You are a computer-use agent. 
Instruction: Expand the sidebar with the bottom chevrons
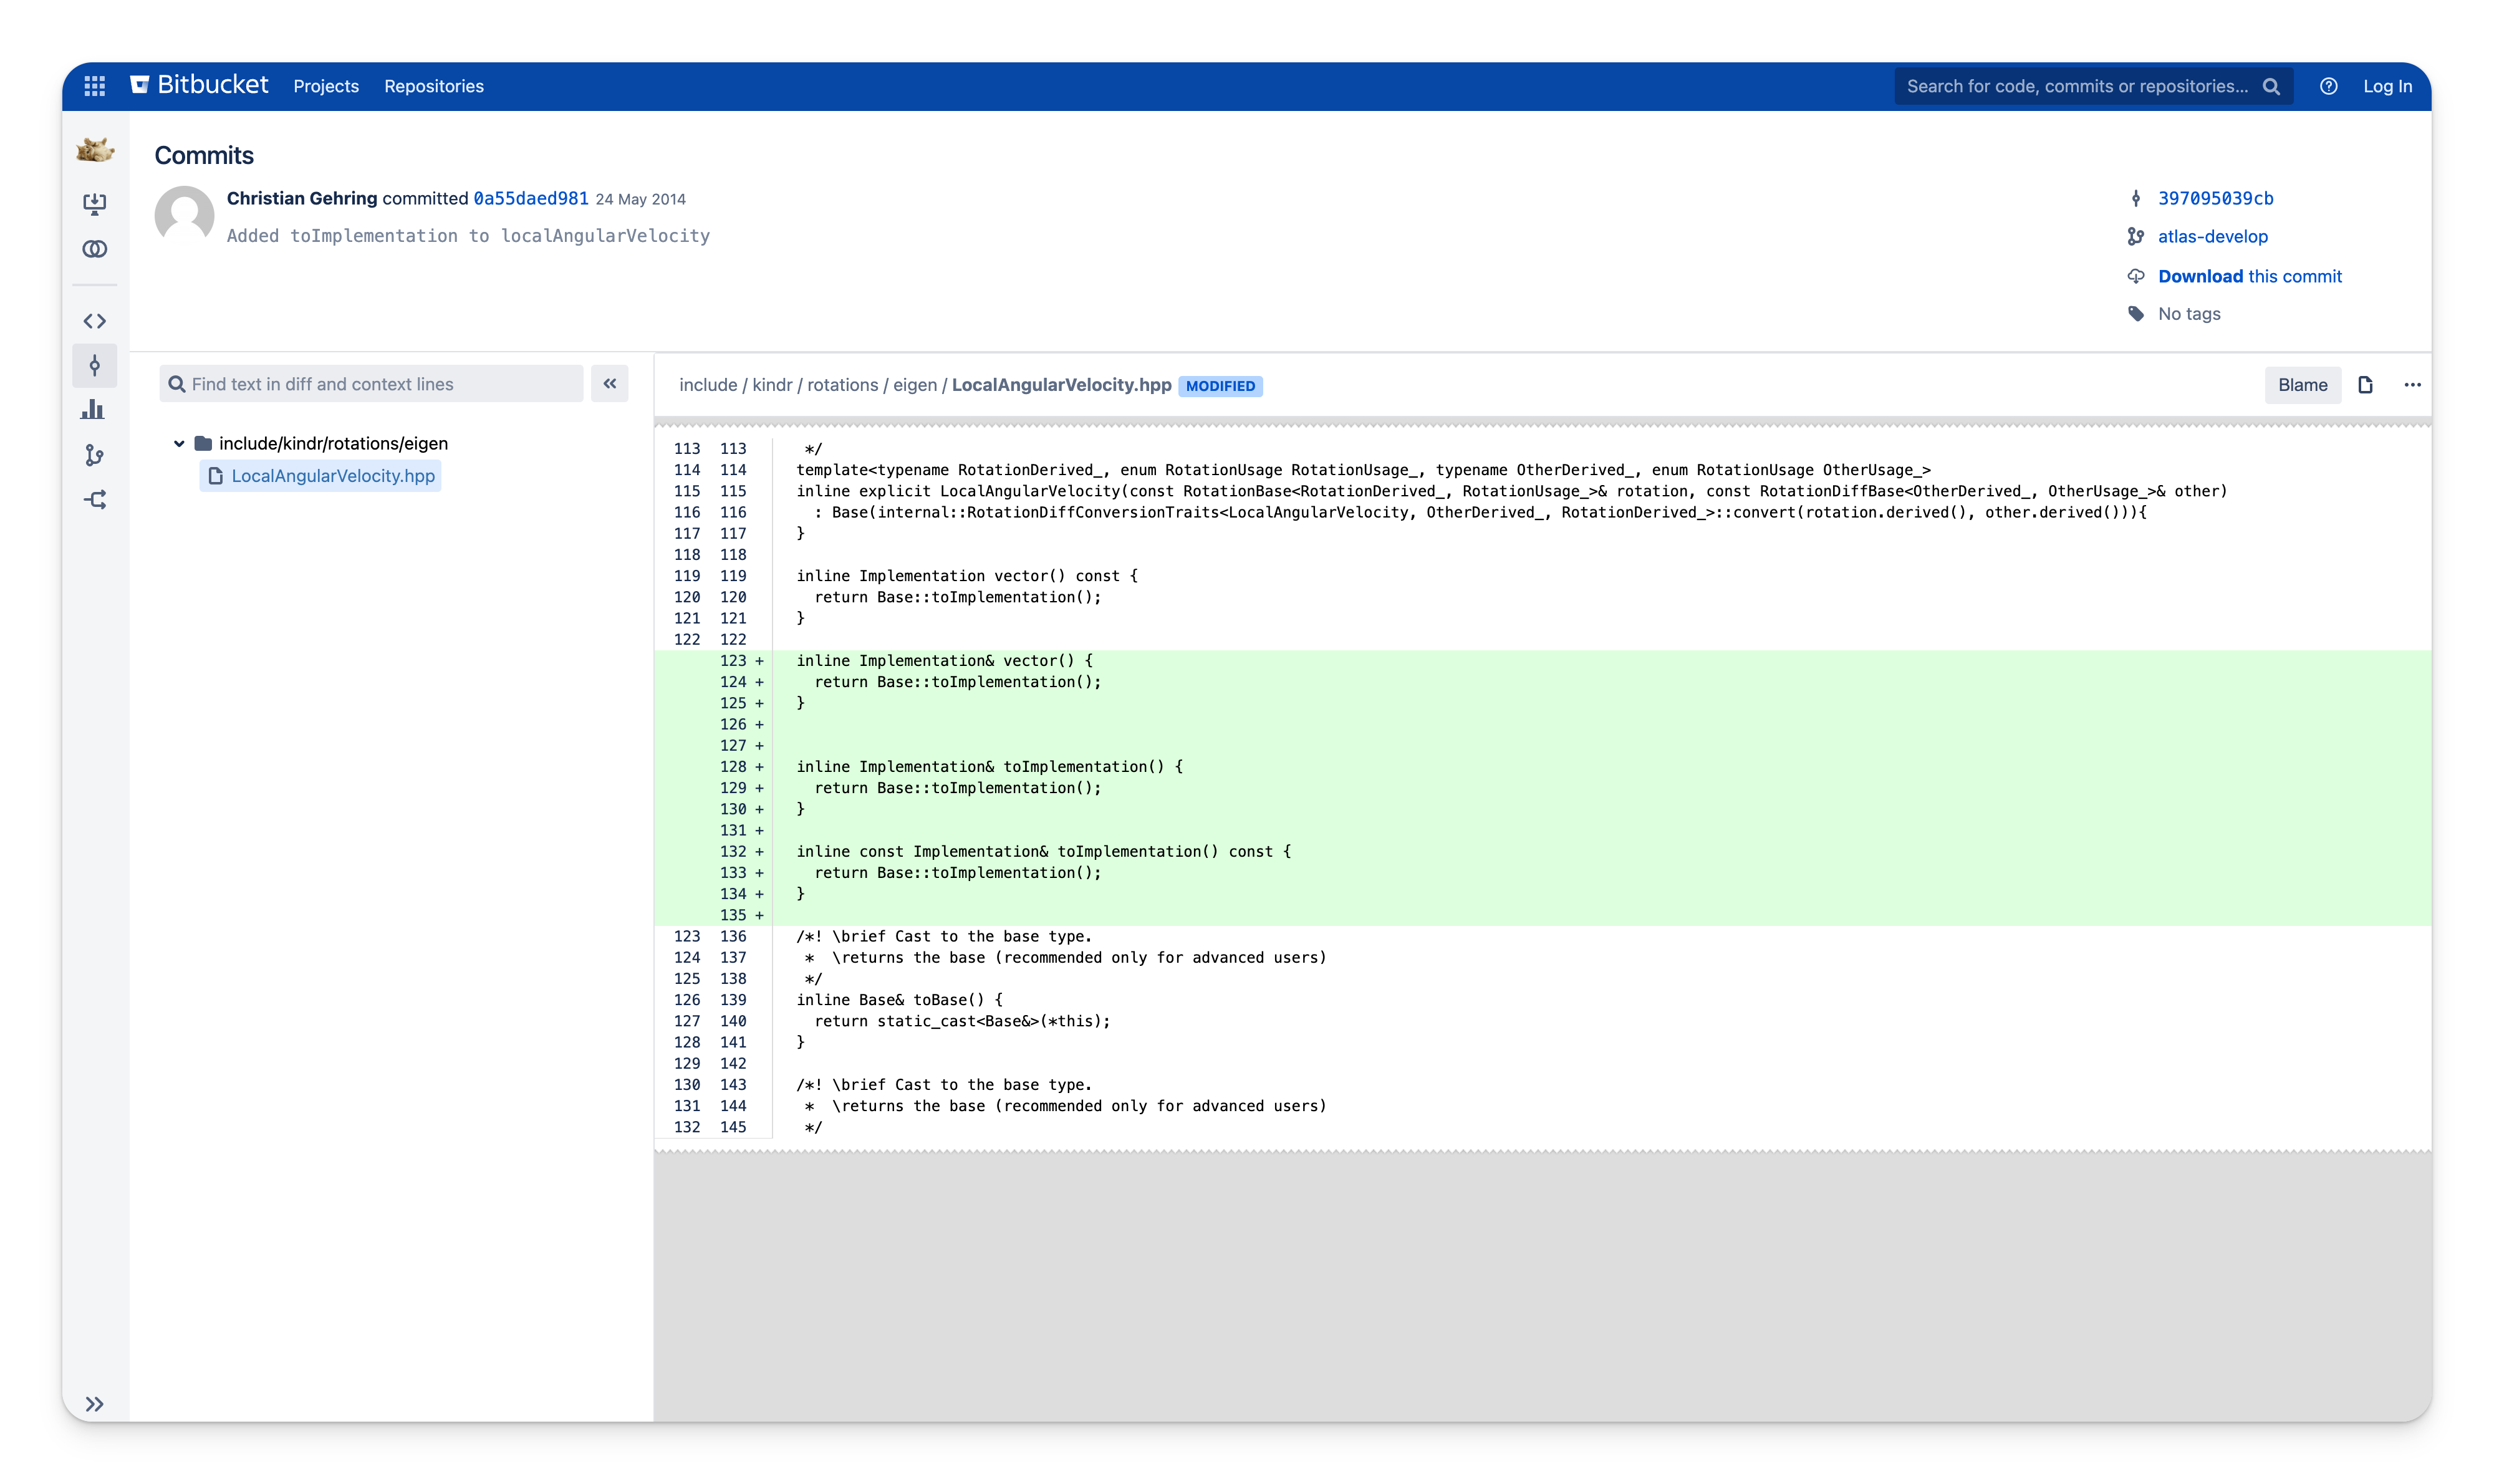point(95,1403)
